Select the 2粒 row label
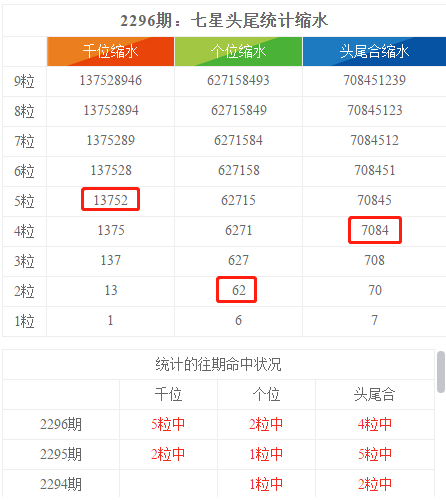 [24, 291]
